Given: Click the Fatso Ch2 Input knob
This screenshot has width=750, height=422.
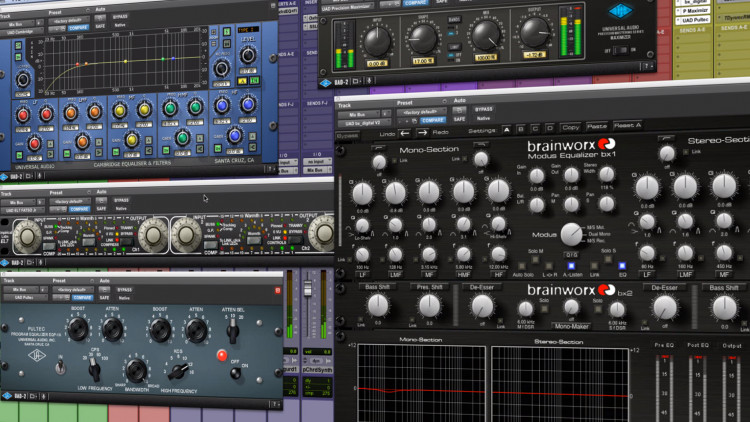Looking at the screenshot, I should (186, 235).
